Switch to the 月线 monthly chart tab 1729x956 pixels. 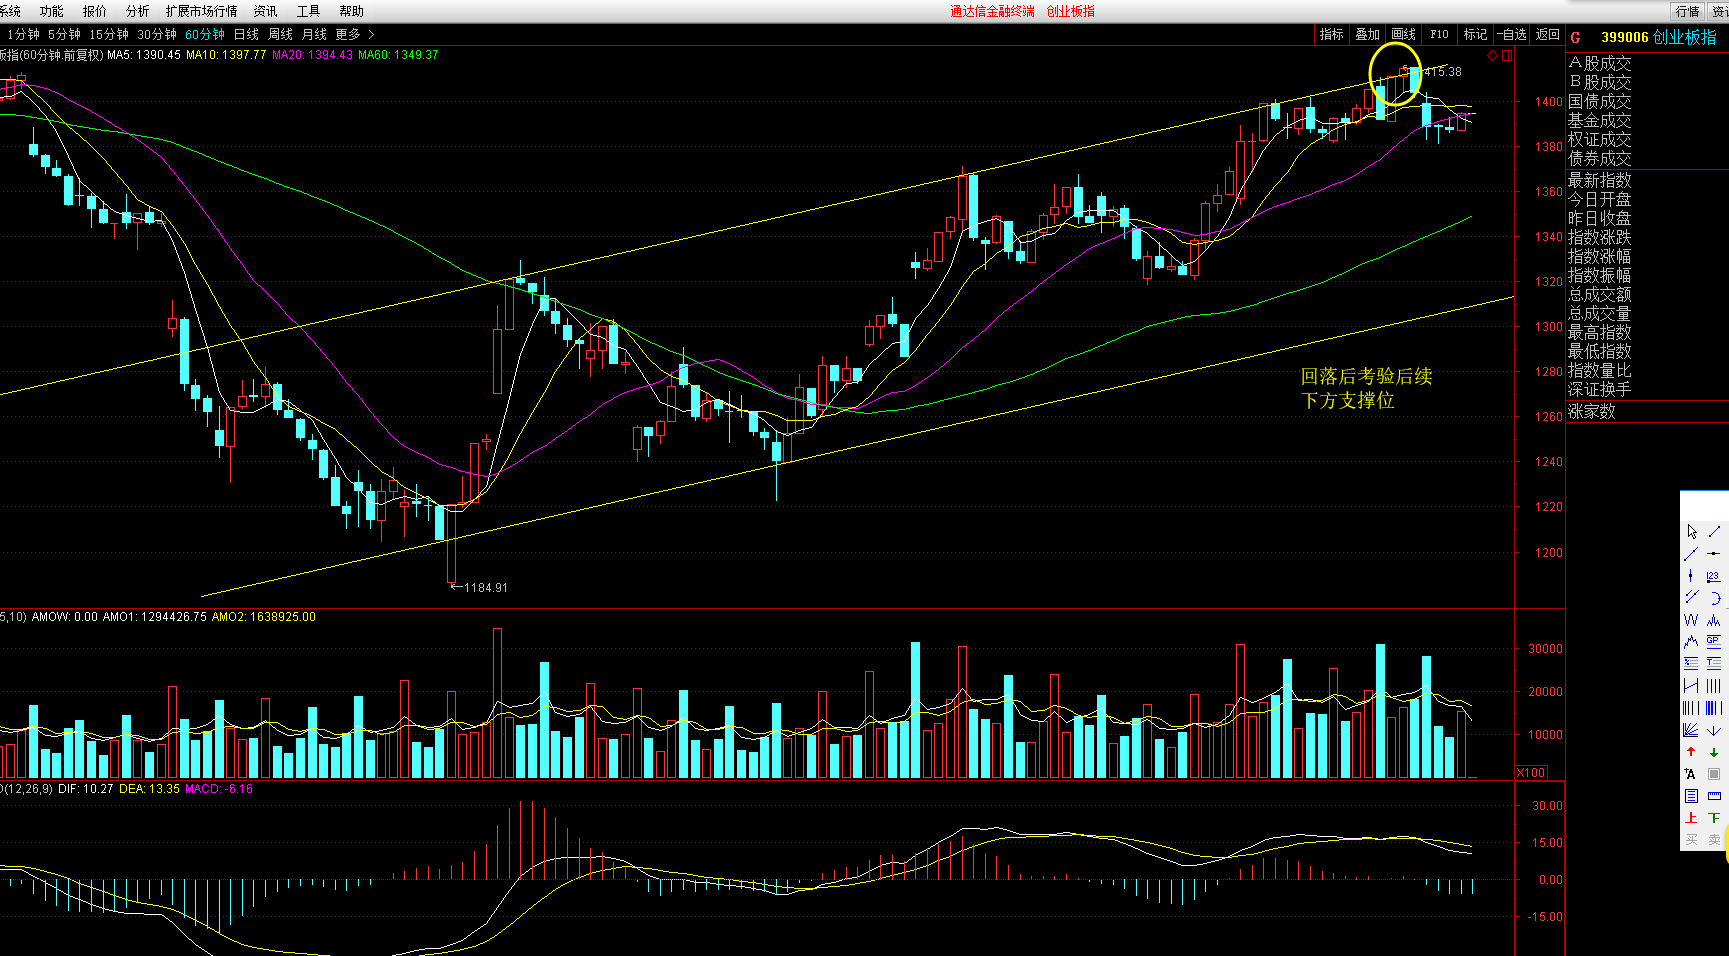315,34
